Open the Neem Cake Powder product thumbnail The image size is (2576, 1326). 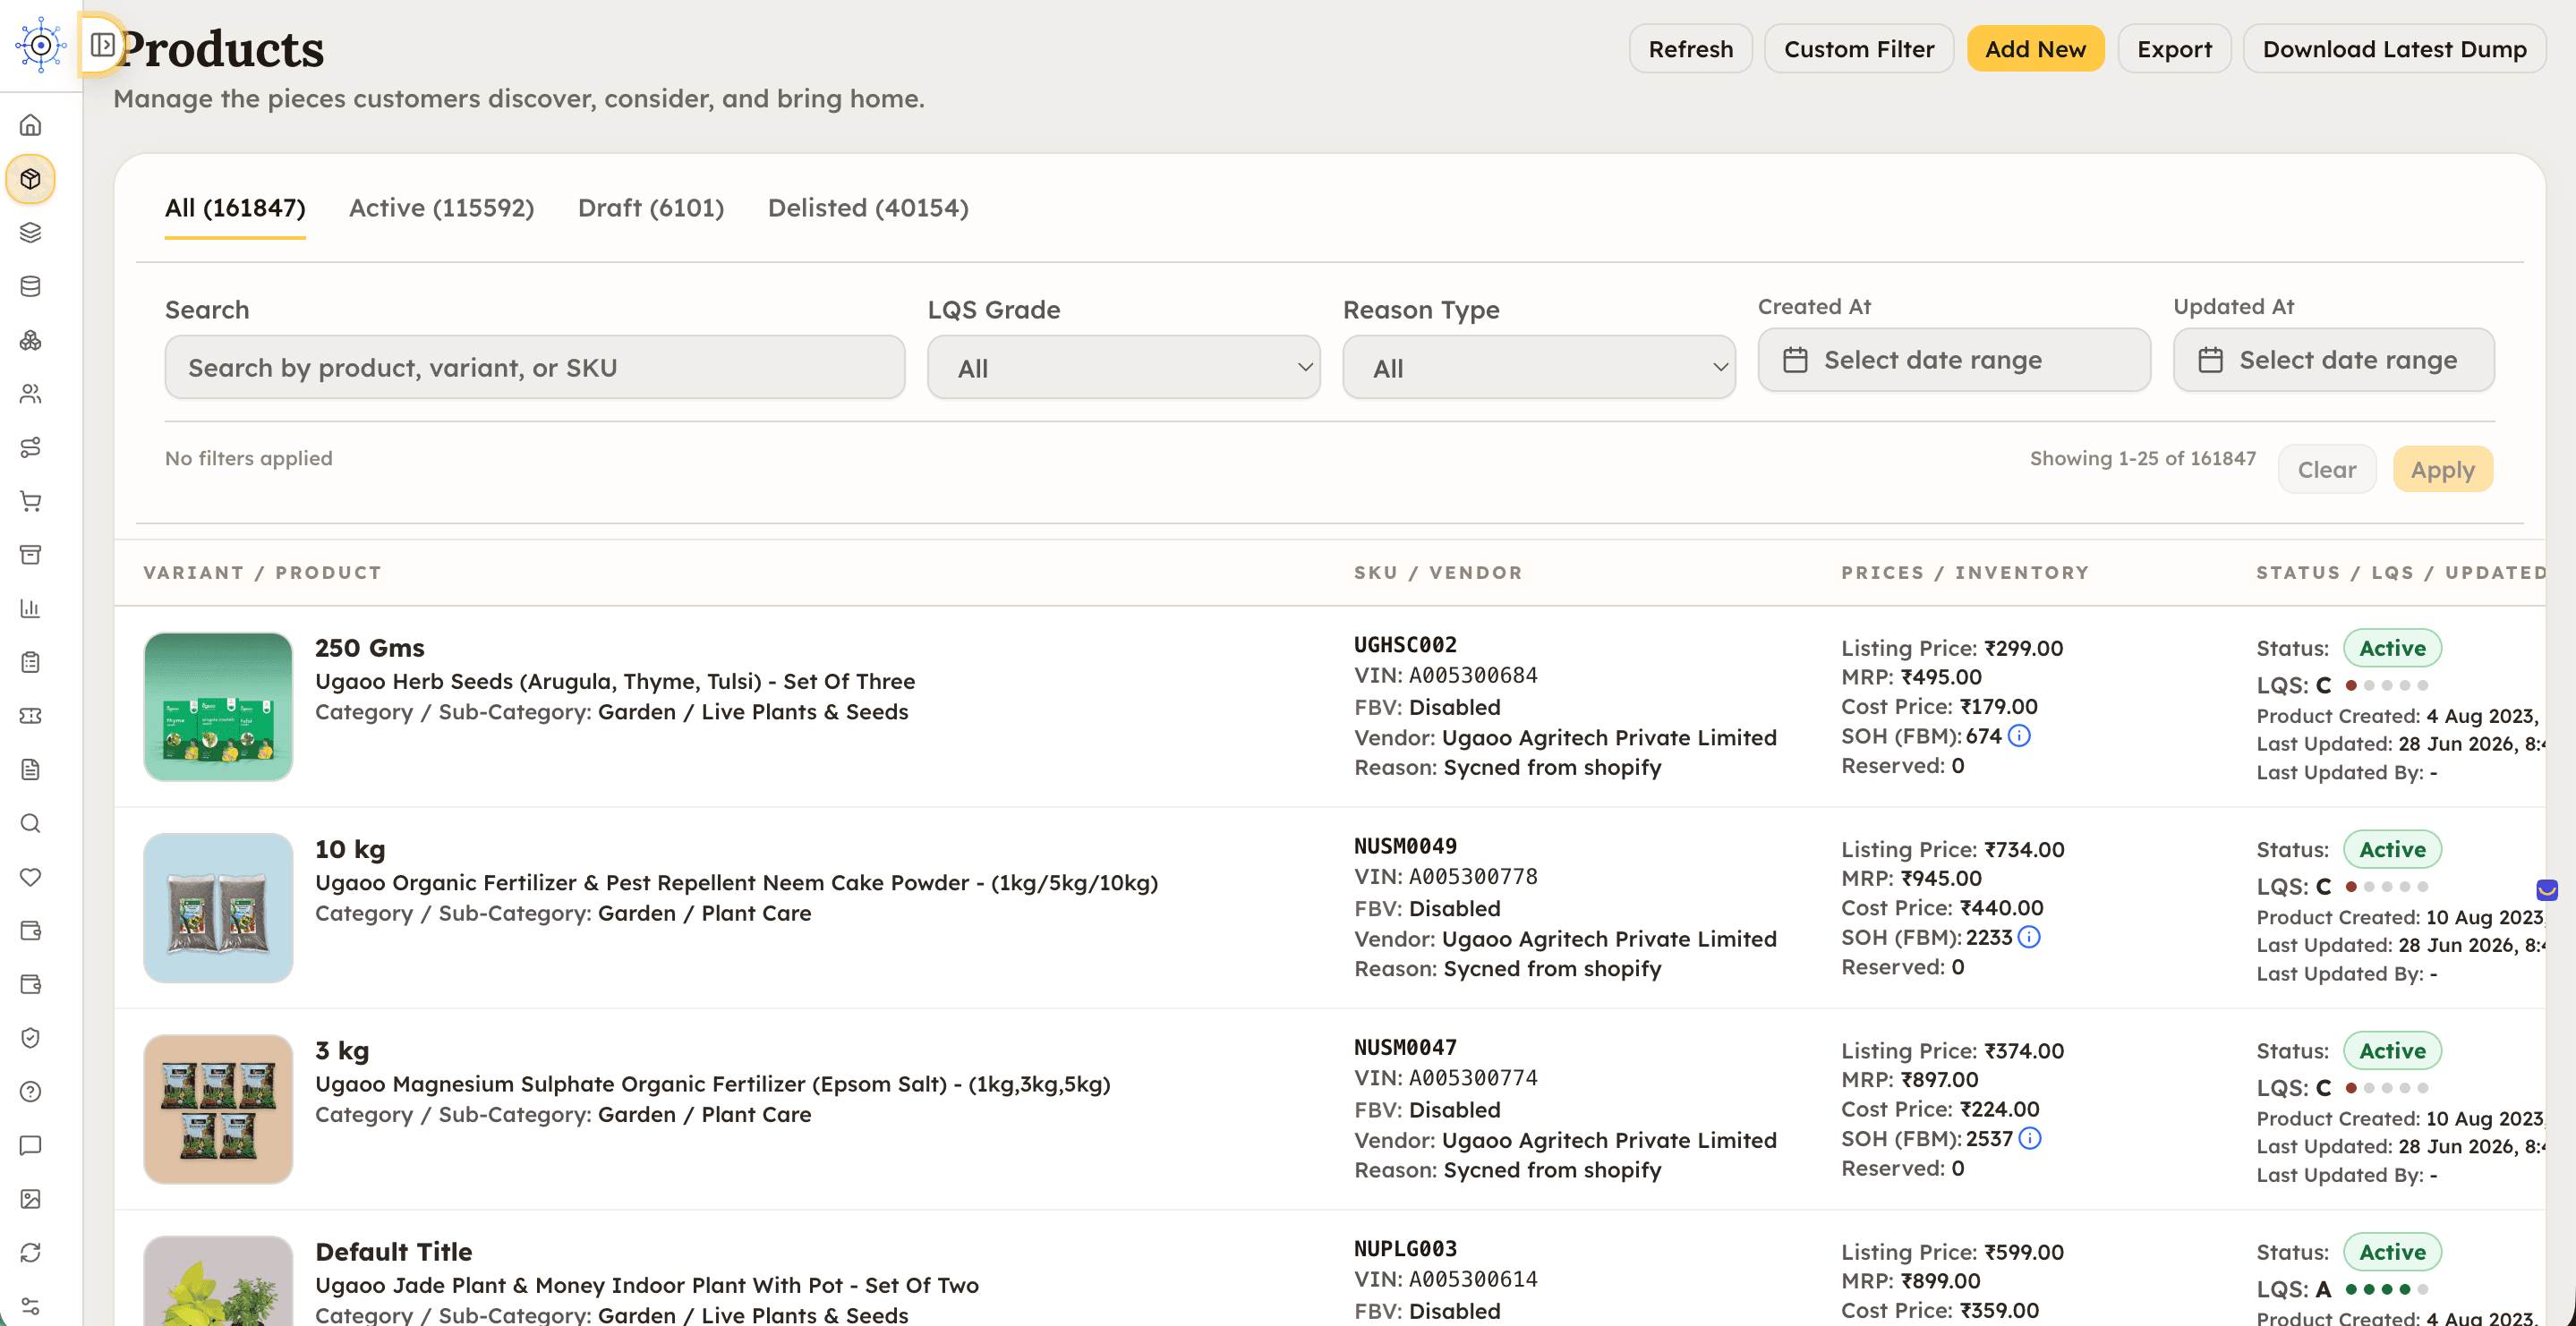pos(218,908)
